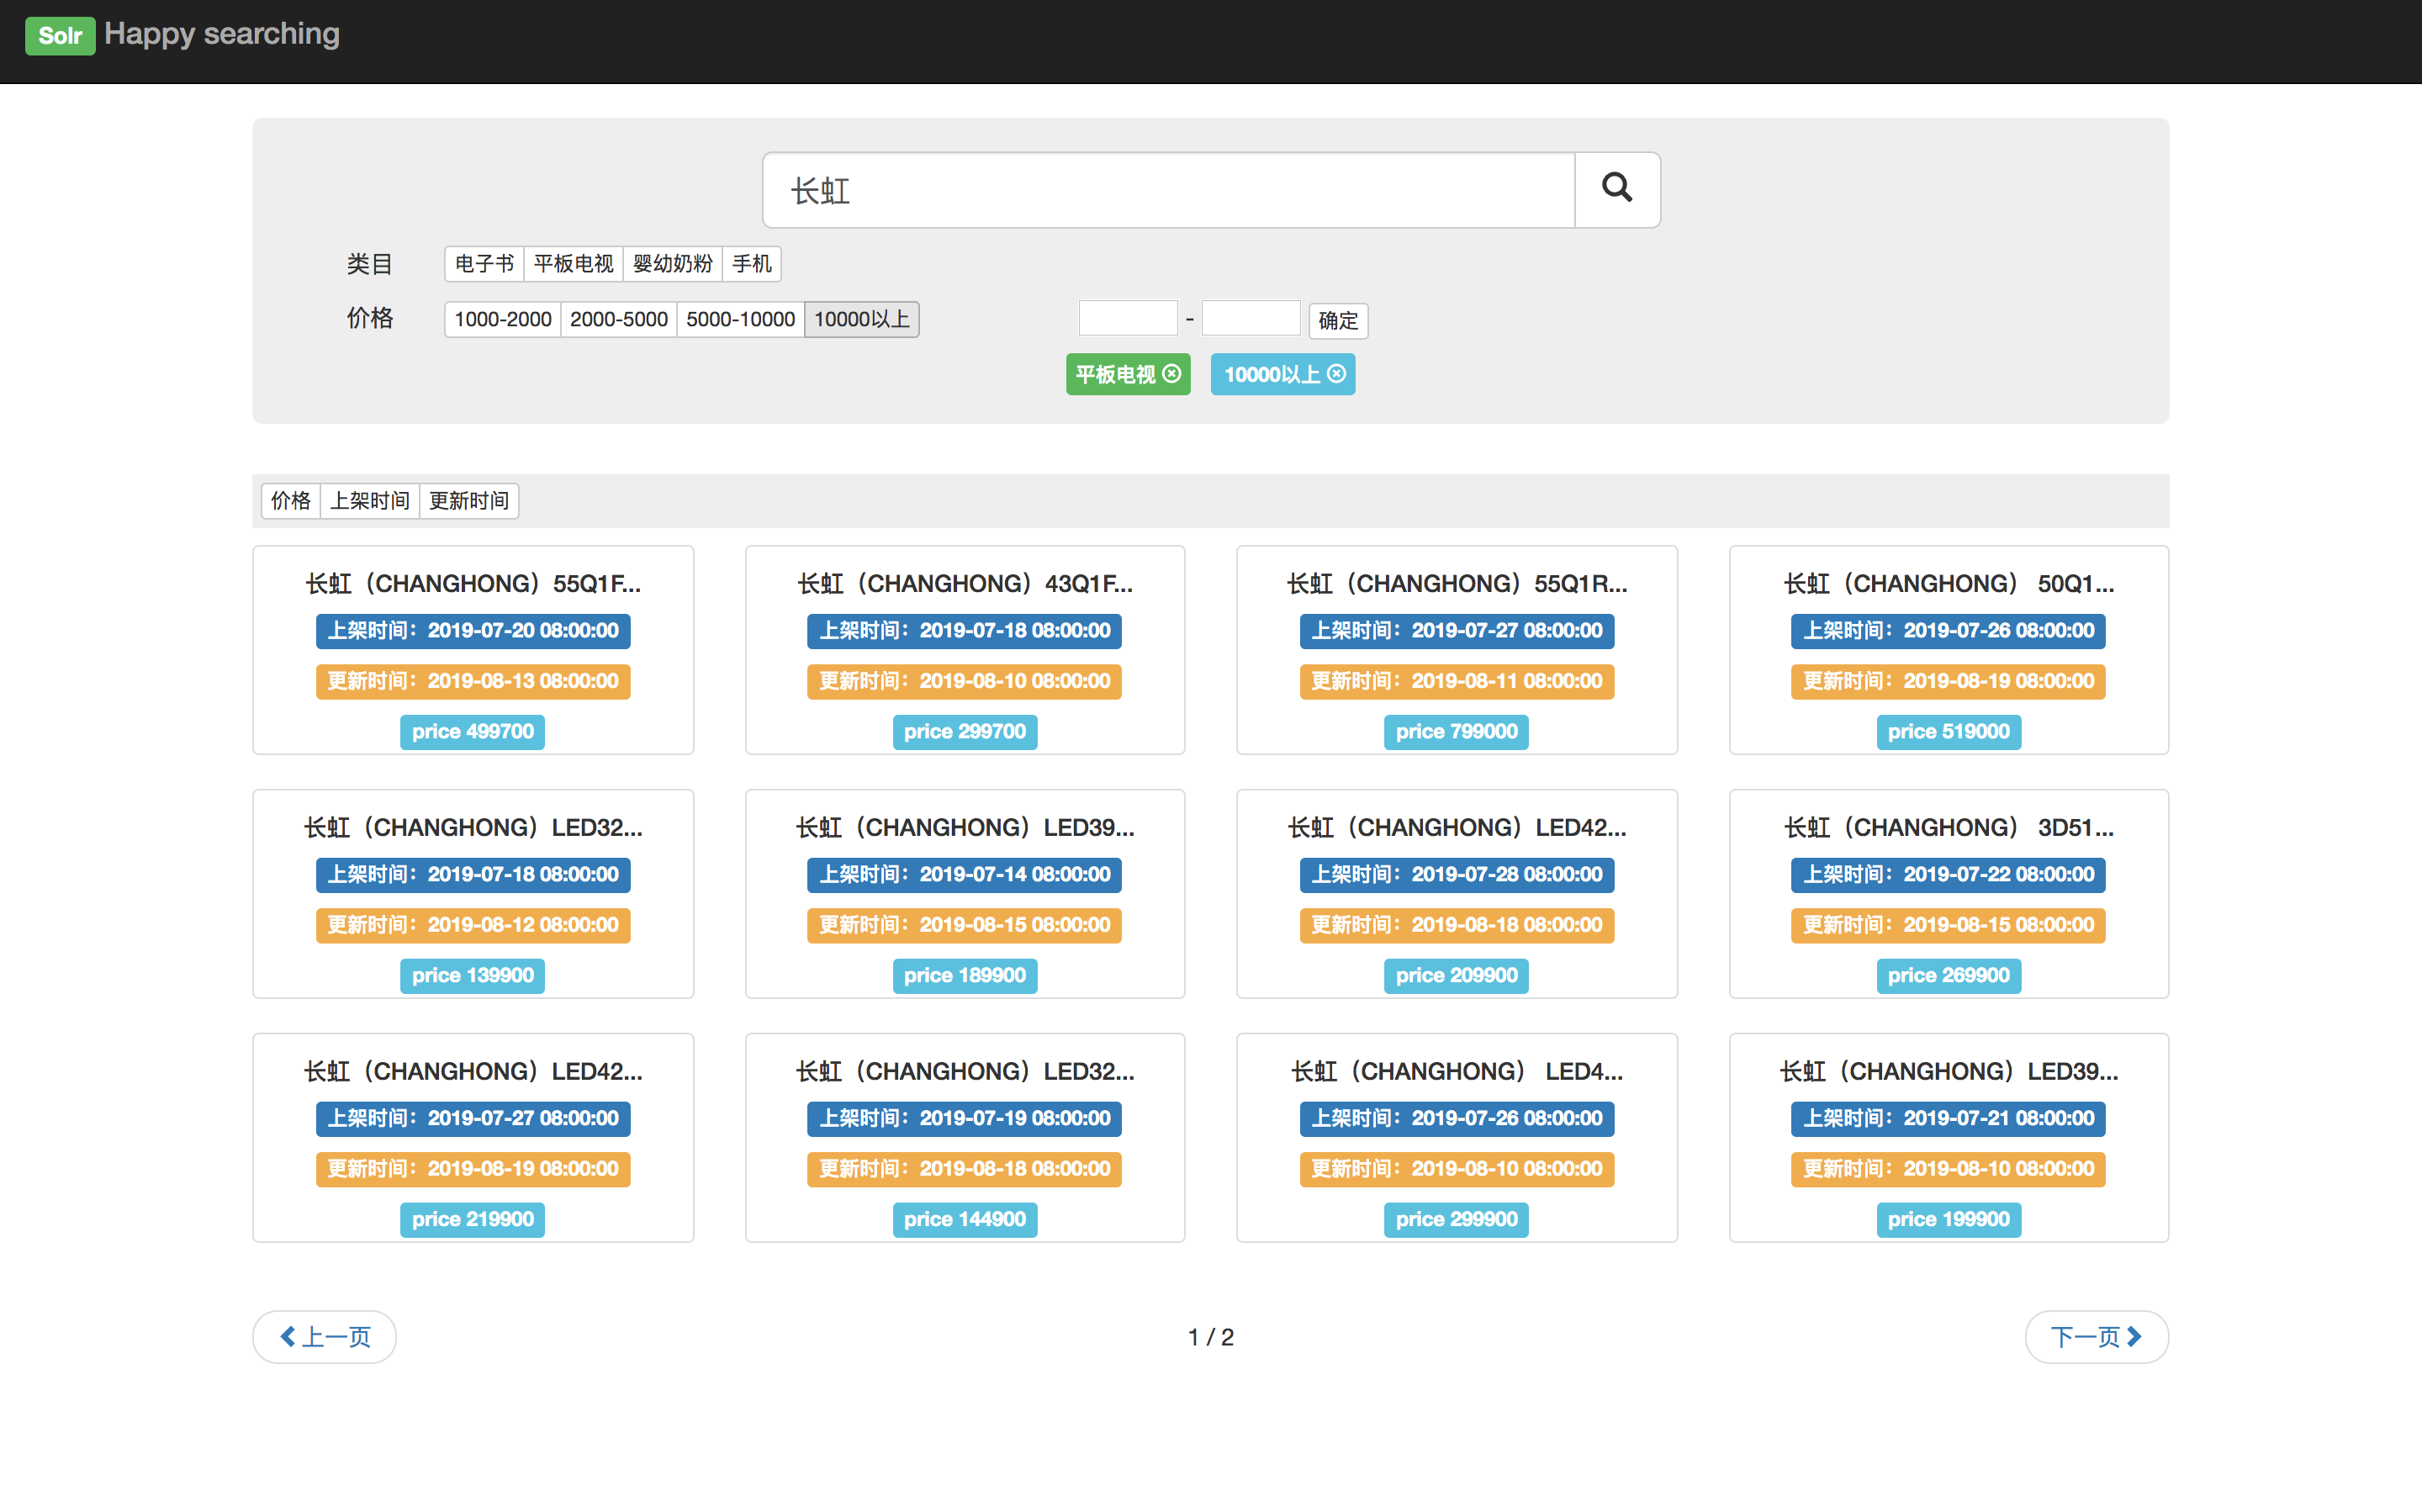
Task: Click the magnifying glass search icon
Action: pyautogui.click(x=1616, y=189)
